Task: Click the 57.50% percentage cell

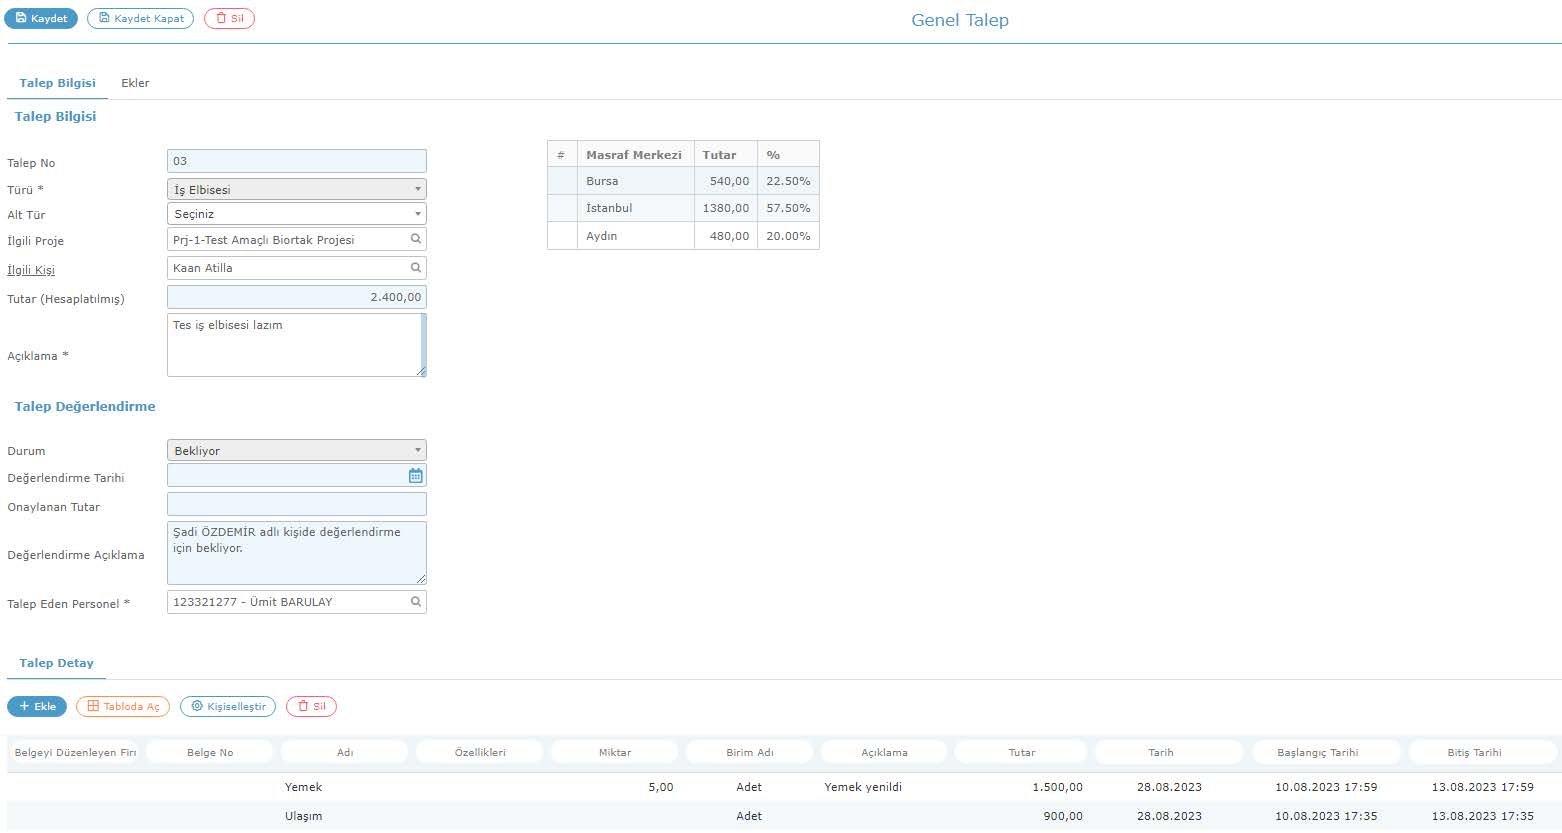Action: (788, 208)
